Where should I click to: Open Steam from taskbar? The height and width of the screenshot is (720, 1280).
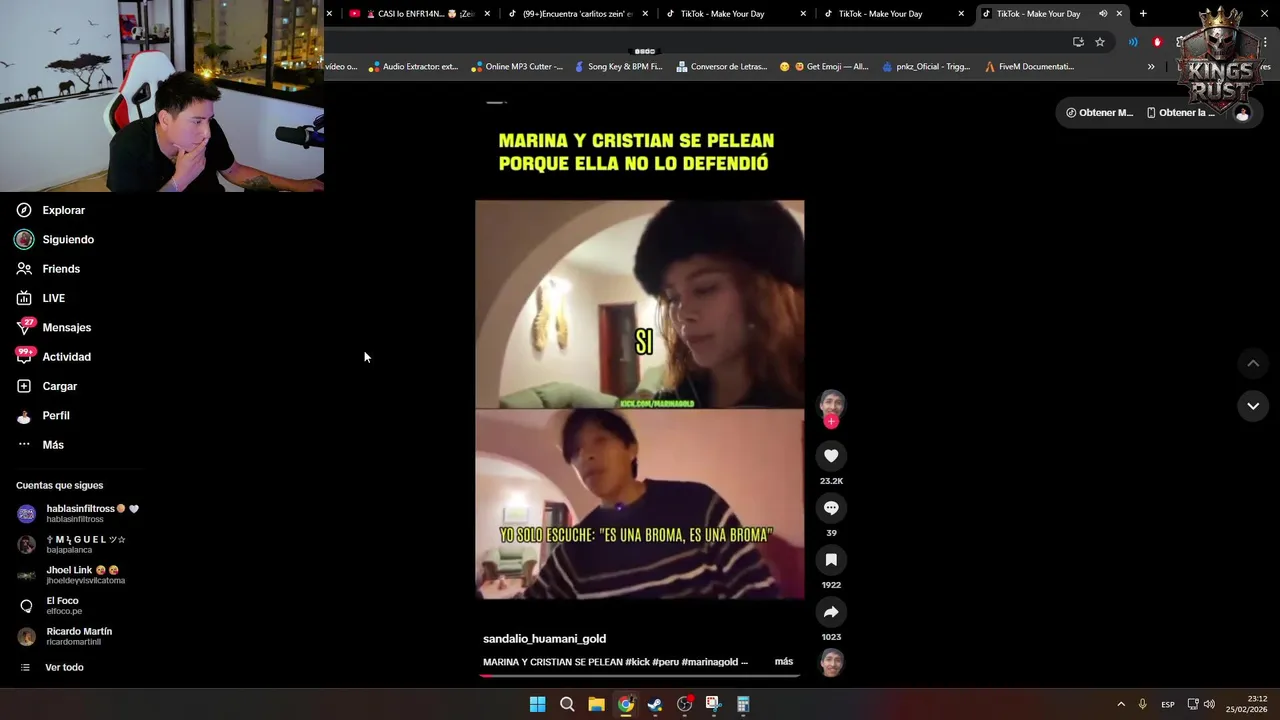655,704
